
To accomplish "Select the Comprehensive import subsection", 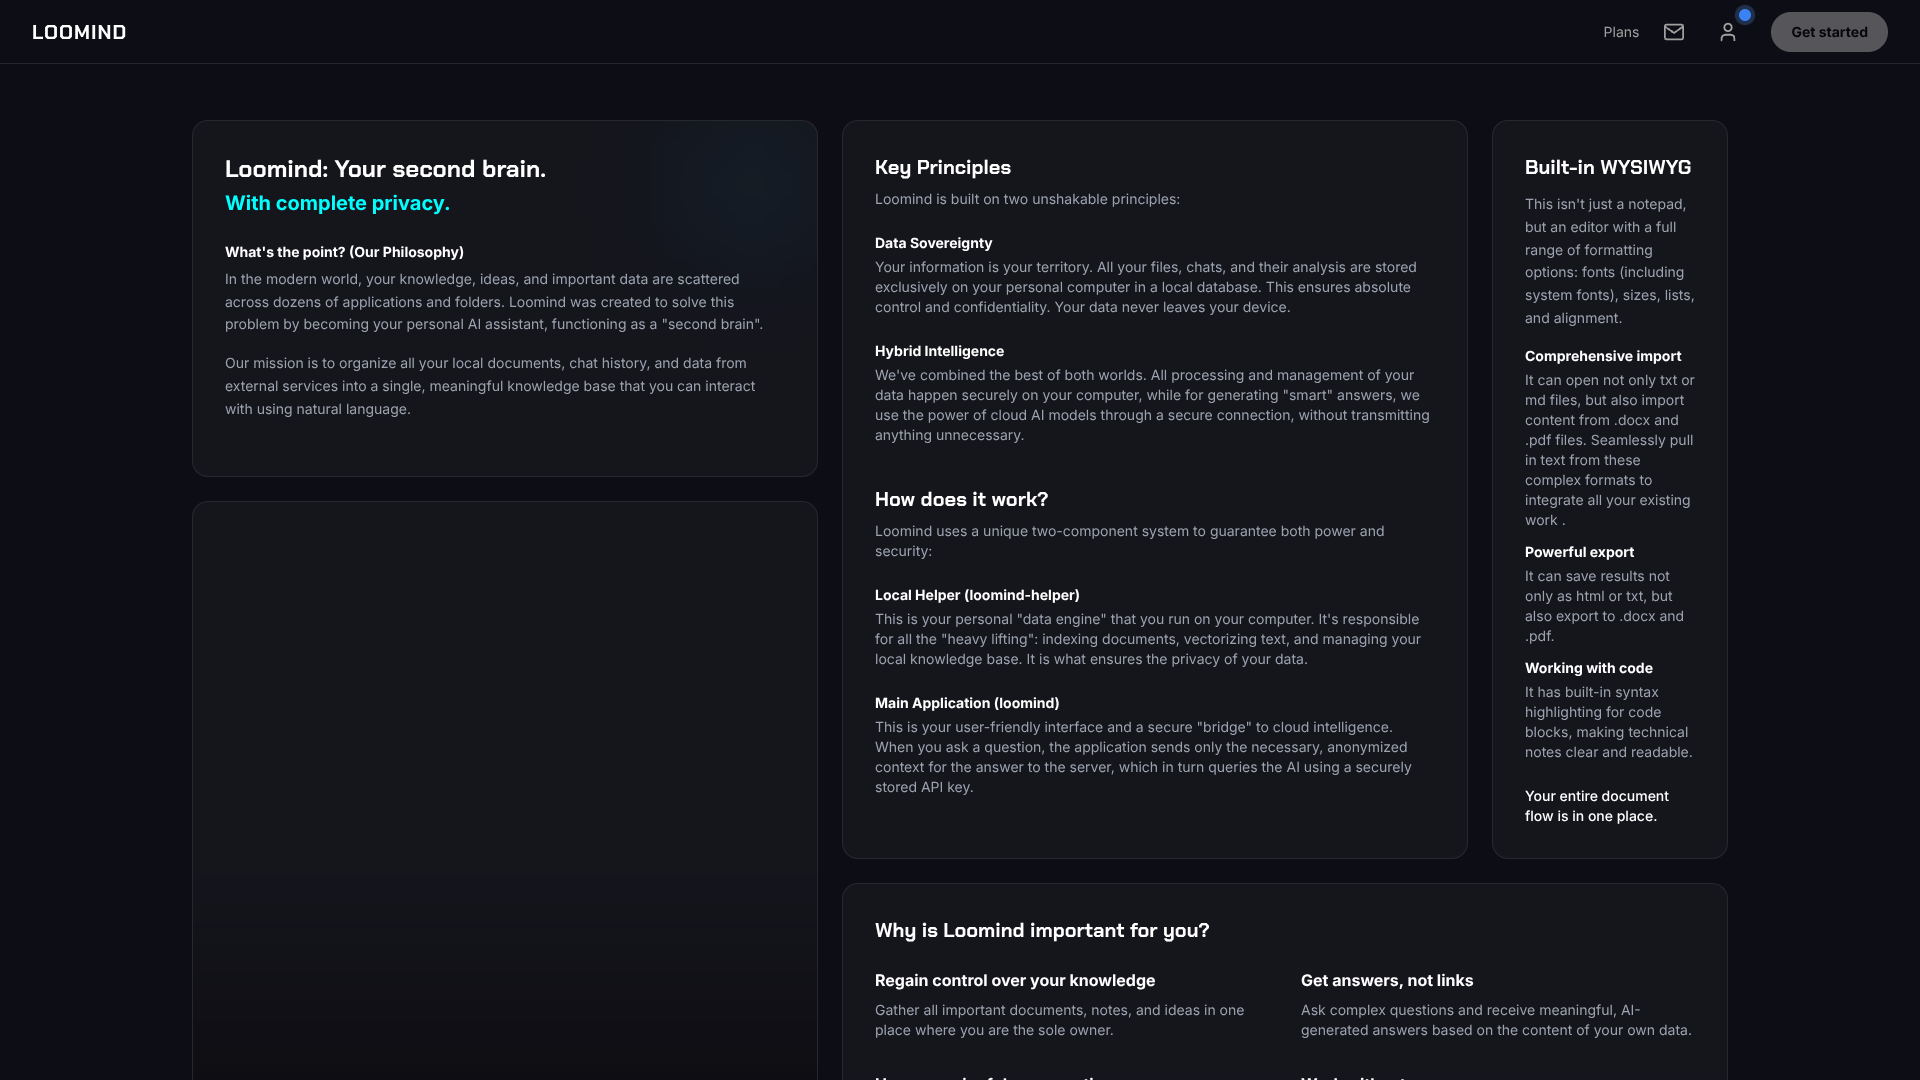I will point(1602,356).
